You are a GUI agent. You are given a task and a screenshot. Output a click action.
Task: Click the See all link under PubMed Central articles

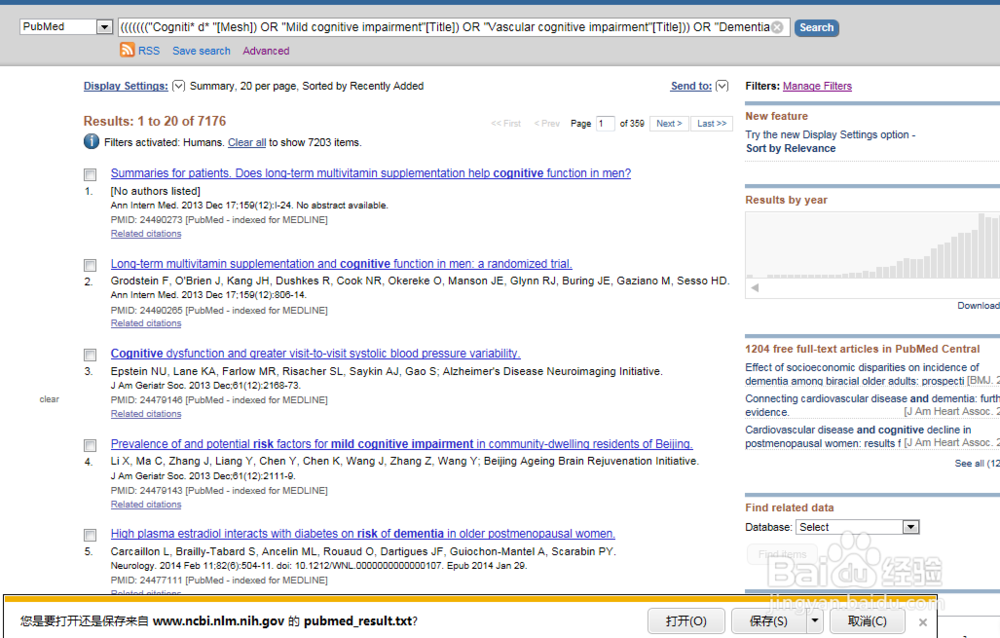[976, 463]
